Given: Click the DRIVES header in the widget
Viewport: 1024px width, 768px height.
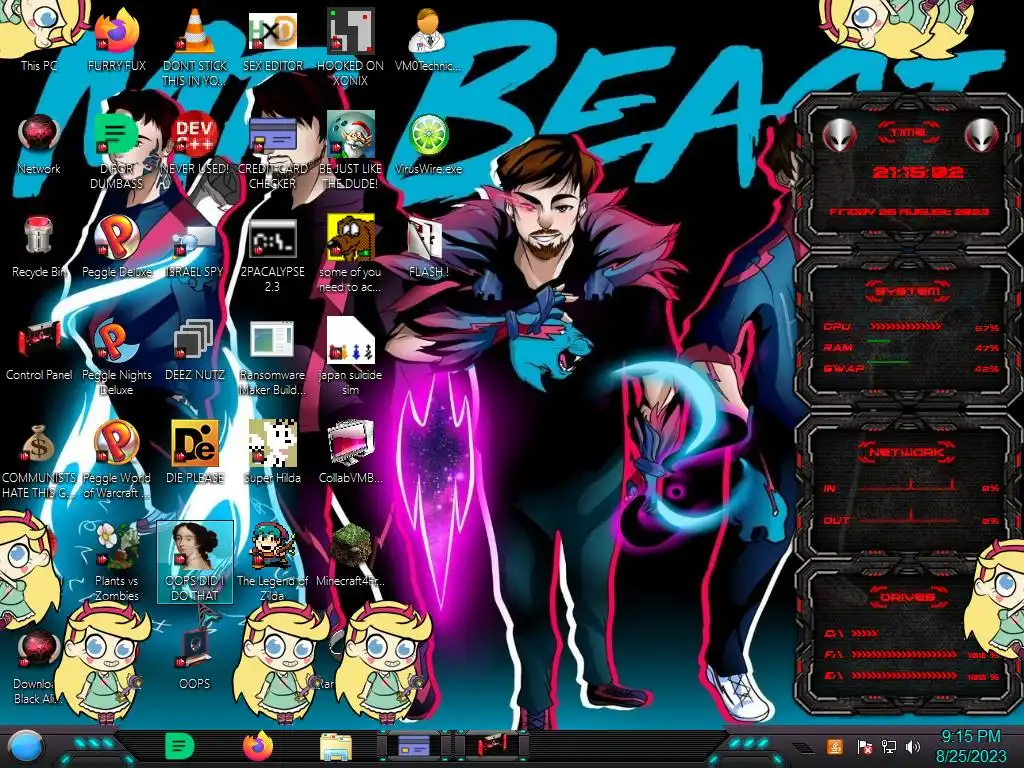Looking at the screenshot, I should 907,597.
